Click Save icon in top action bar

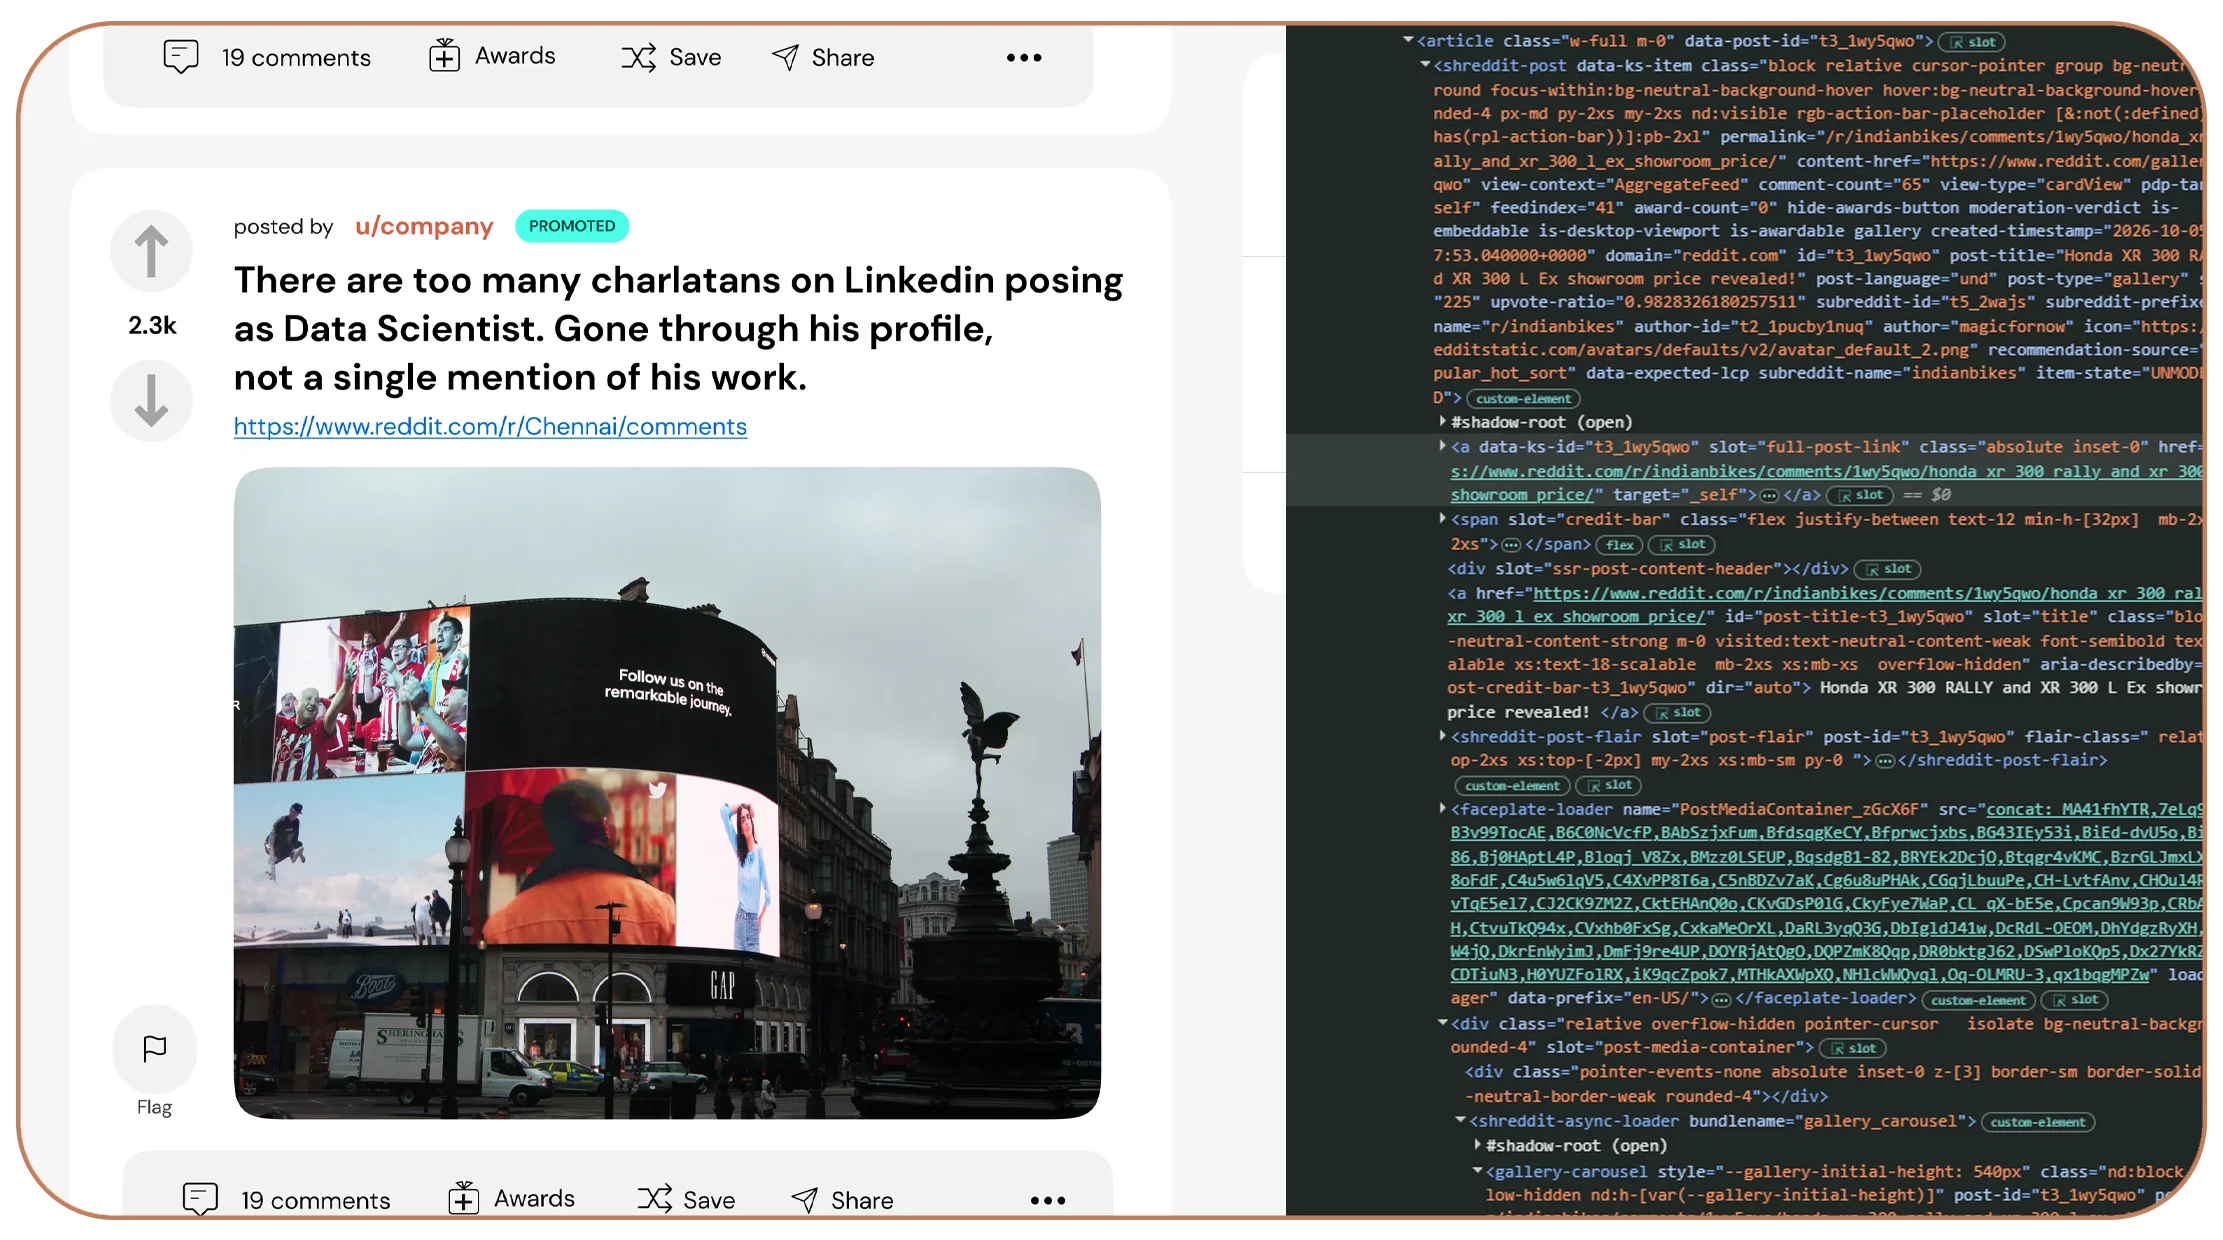click(639, 57)
